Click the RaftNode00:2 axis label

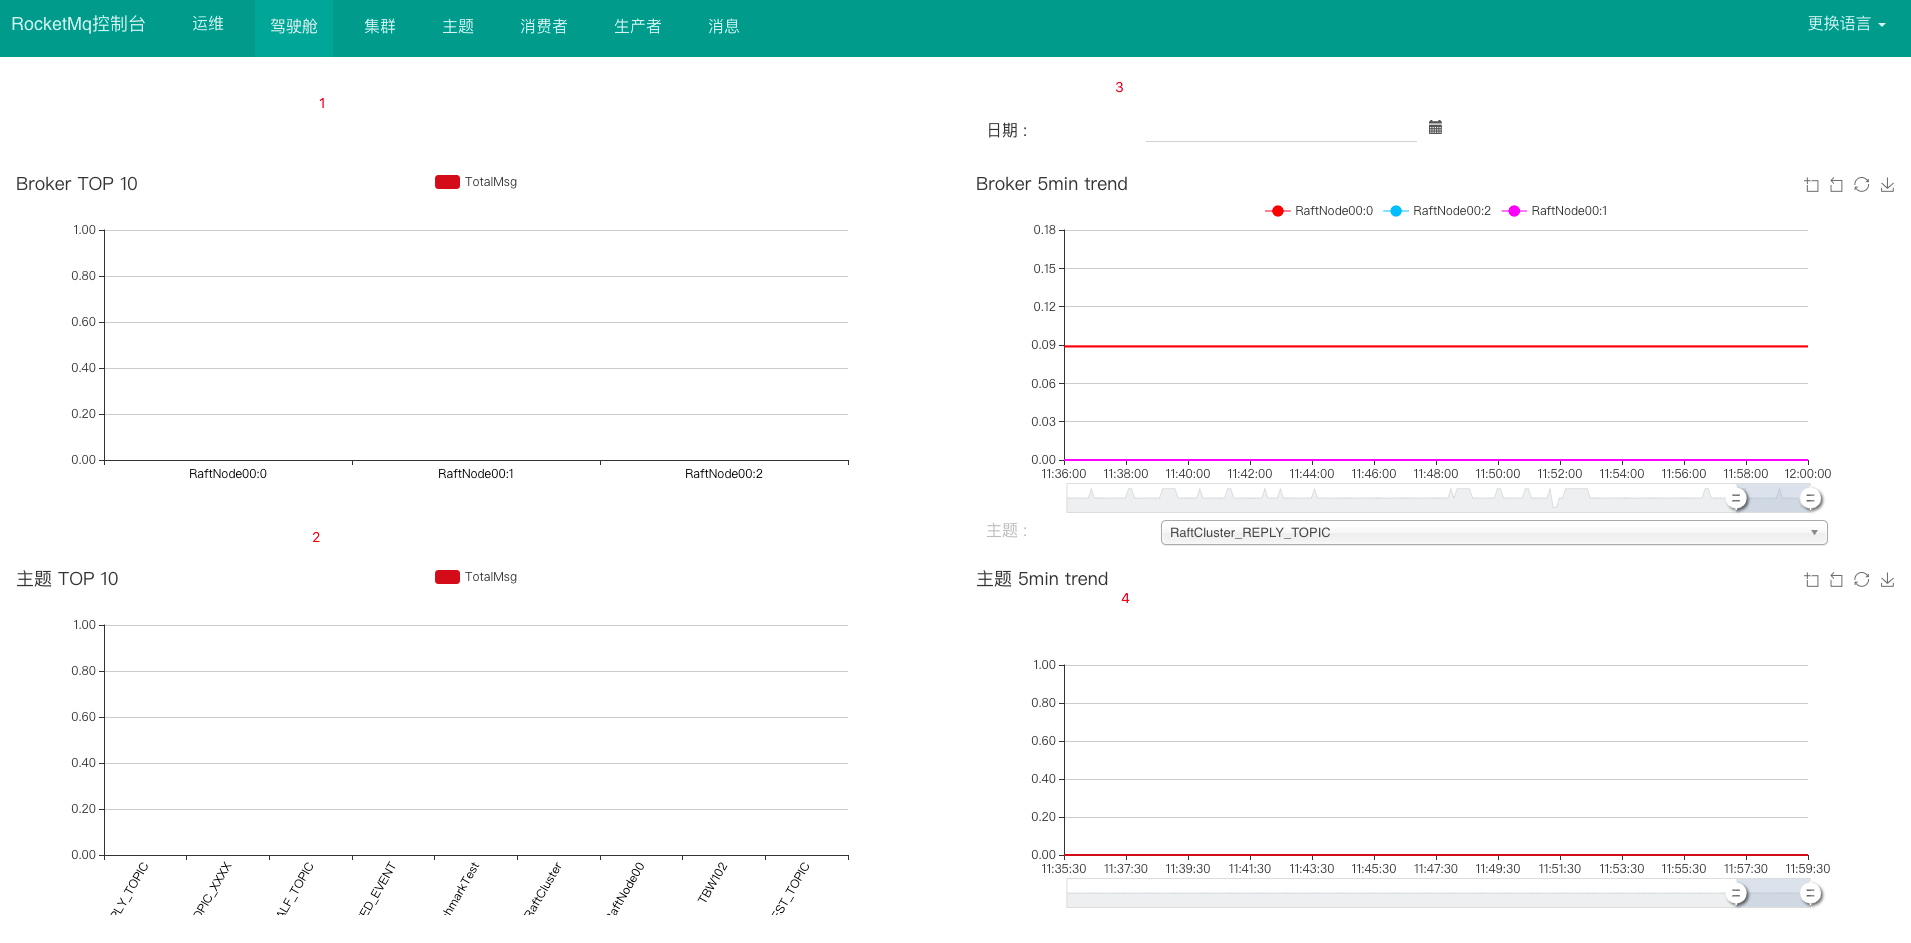(x=724, y=474)
